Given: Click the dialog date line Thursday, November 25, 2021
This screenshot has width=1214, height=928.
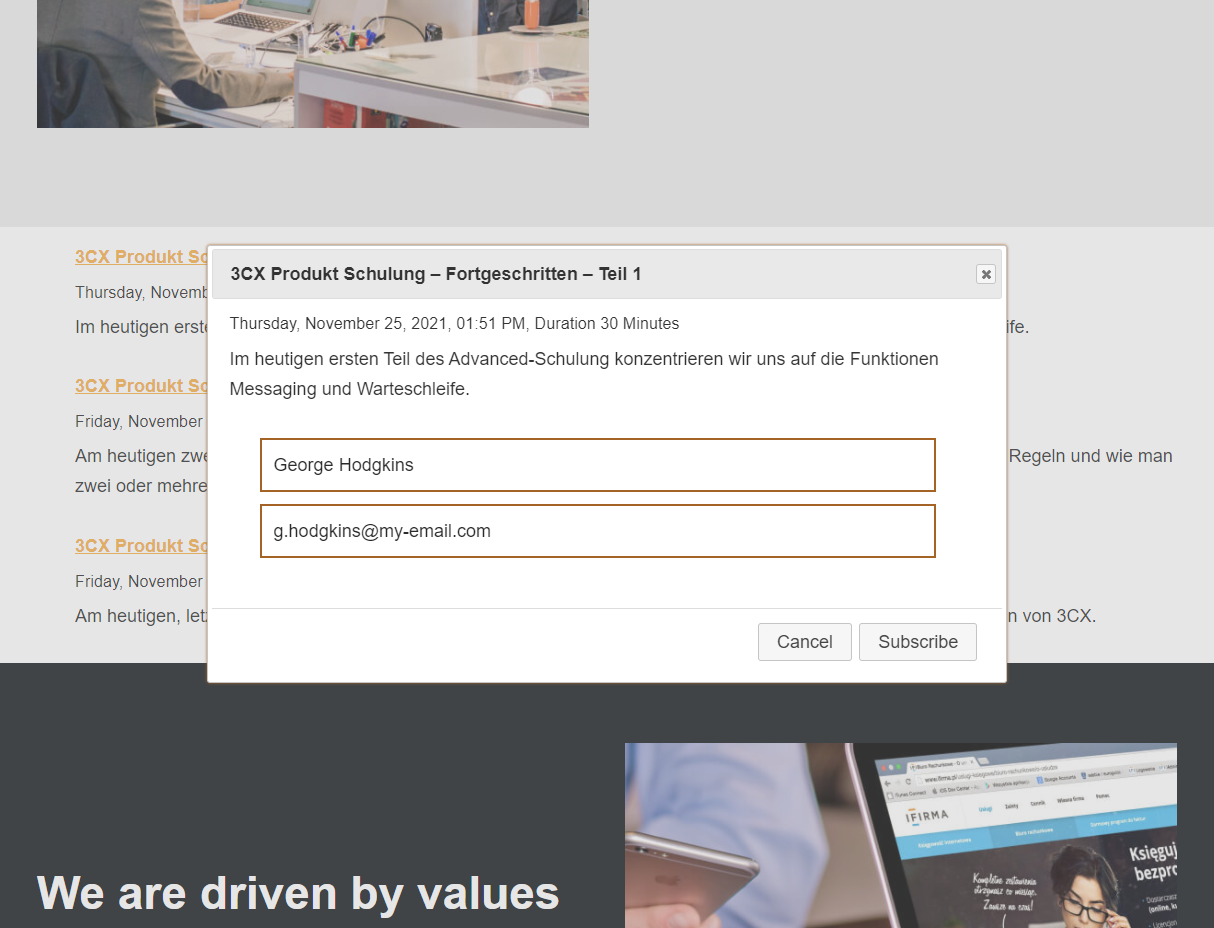Looking at the screenshot, I should point(454,323).
